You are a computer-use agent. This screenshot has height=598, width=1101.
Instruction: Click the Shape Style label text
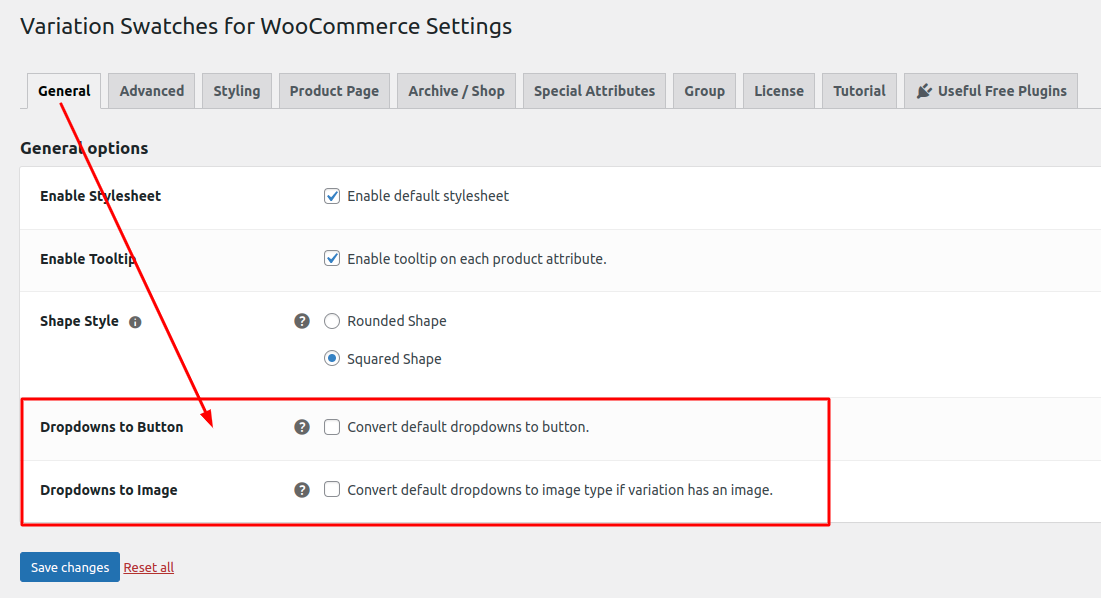(79, 321)
